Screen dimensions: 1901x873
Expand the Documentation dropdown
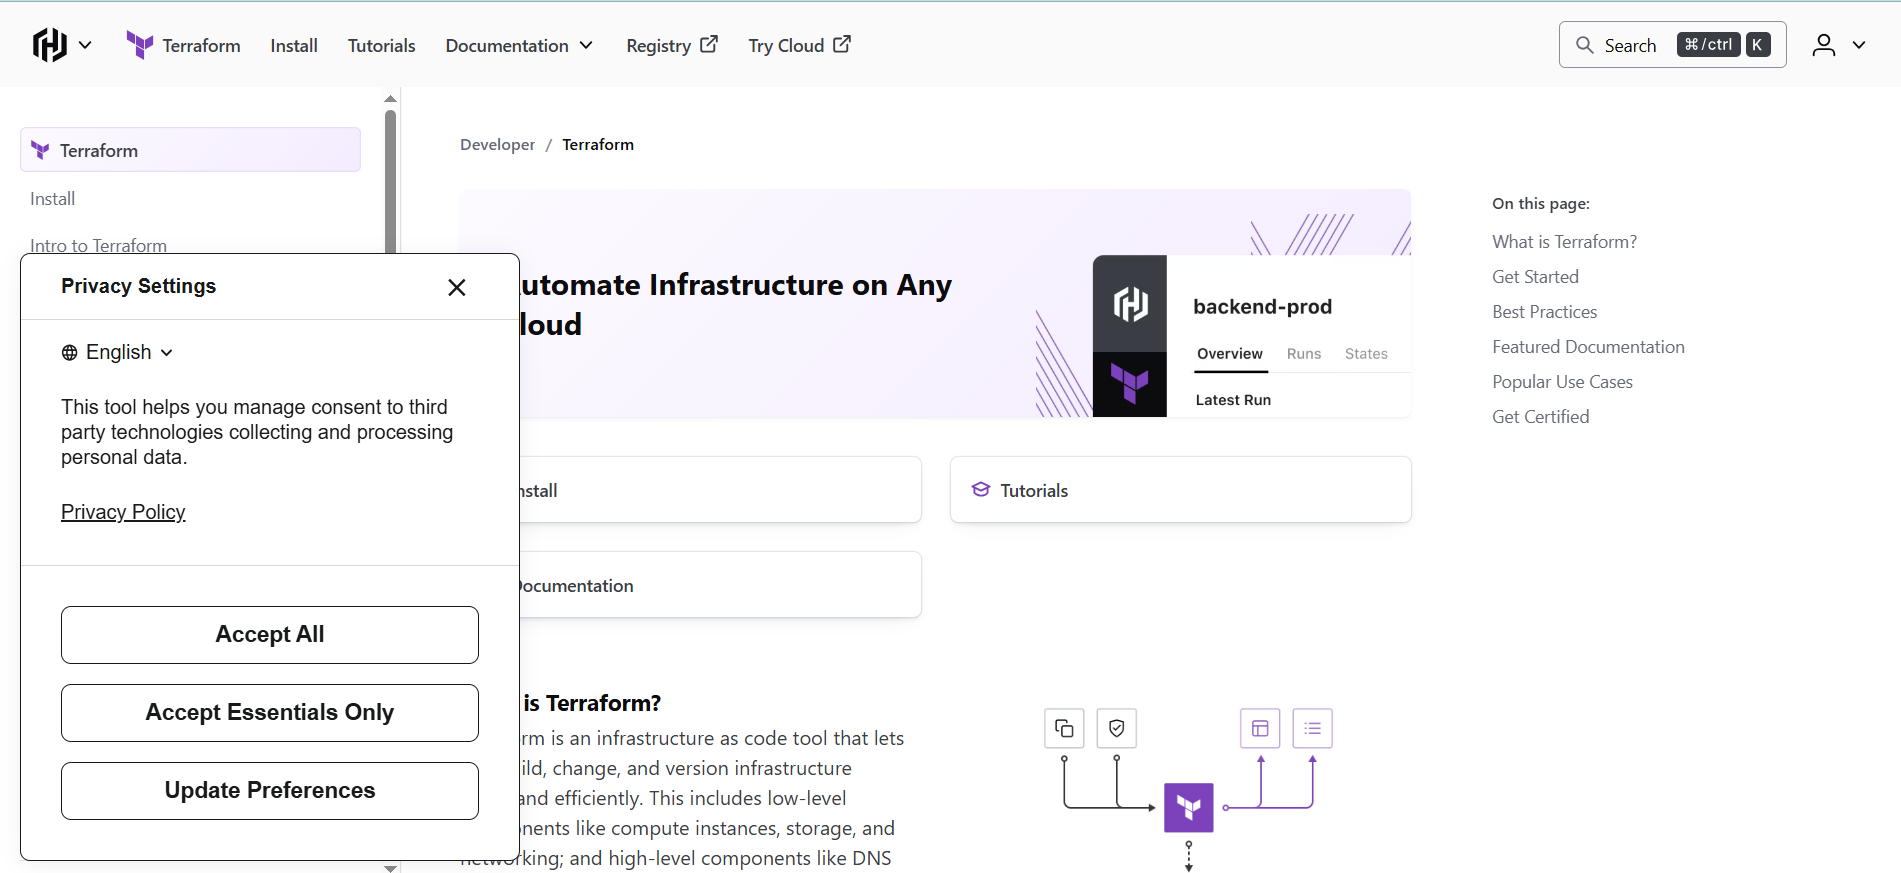pos(519,46)
